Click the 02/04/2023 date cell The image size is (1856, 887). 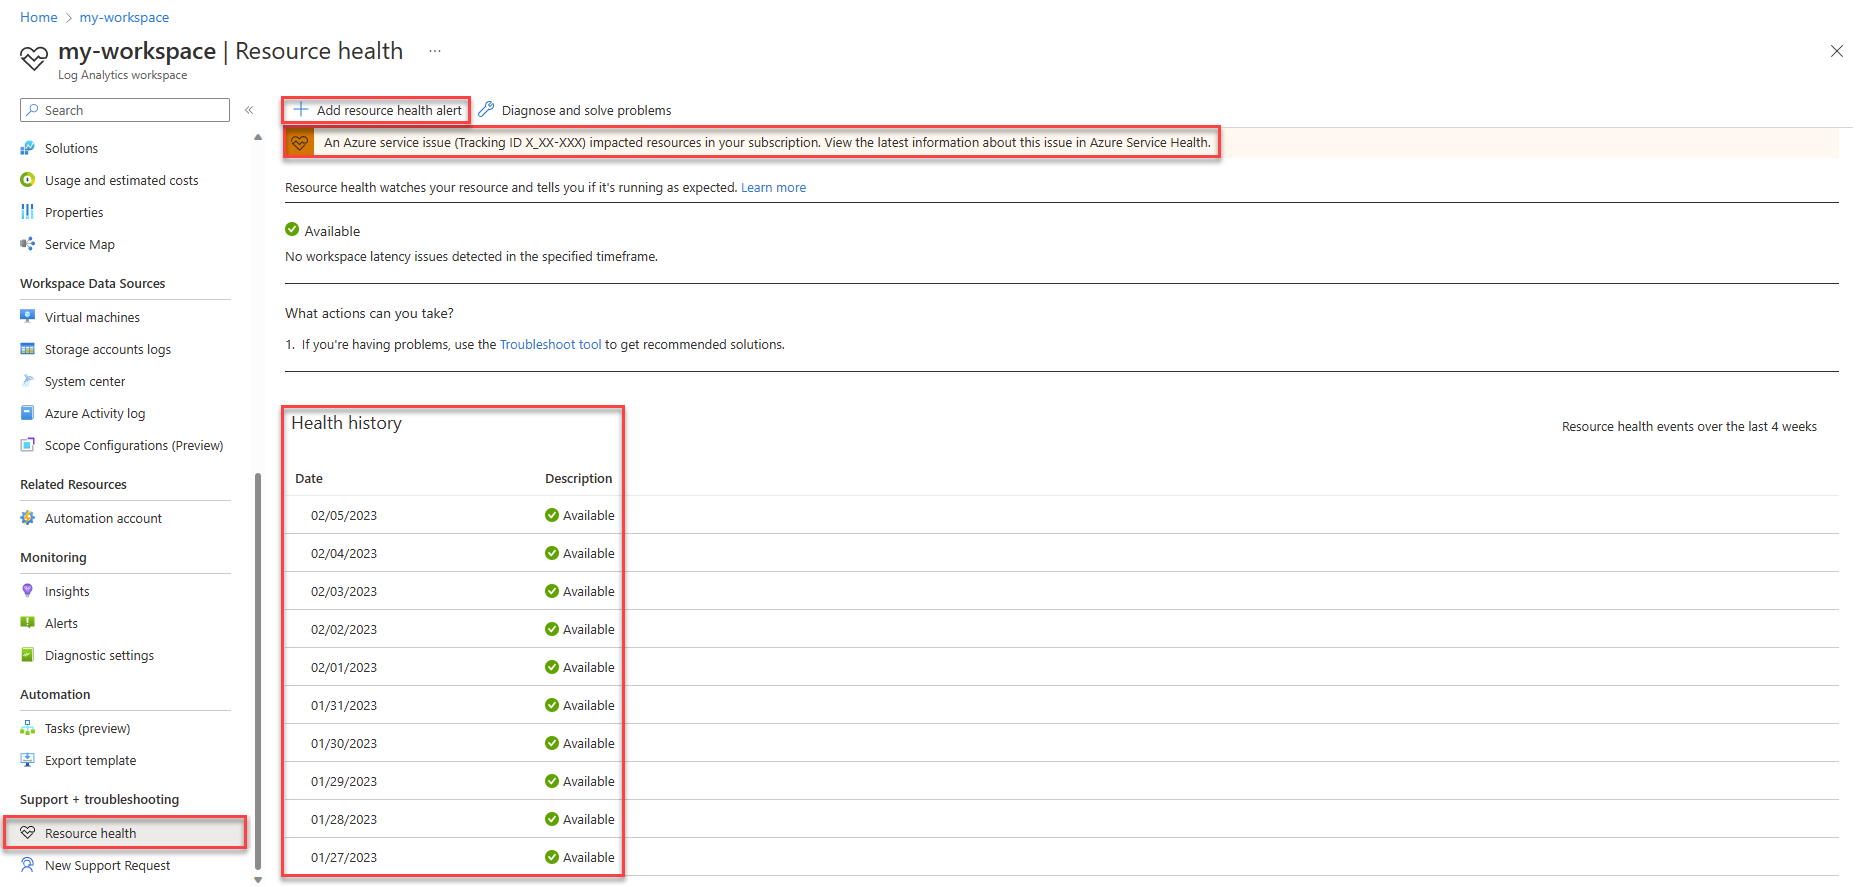[344, 553]
